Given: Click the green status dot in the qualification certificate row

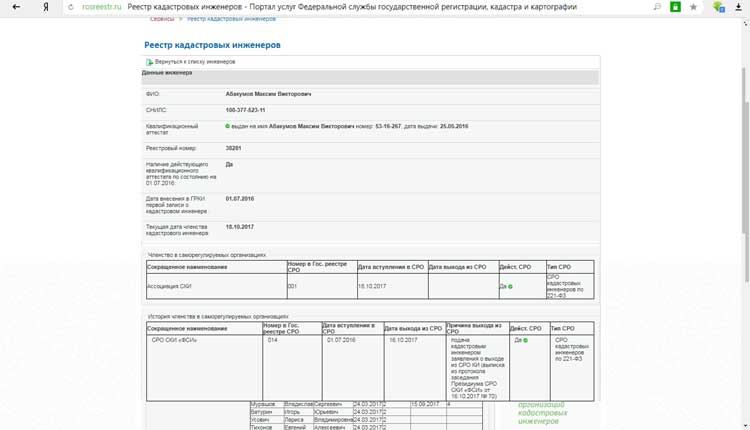Looking at the screenshot, I should tap(228, 126).
